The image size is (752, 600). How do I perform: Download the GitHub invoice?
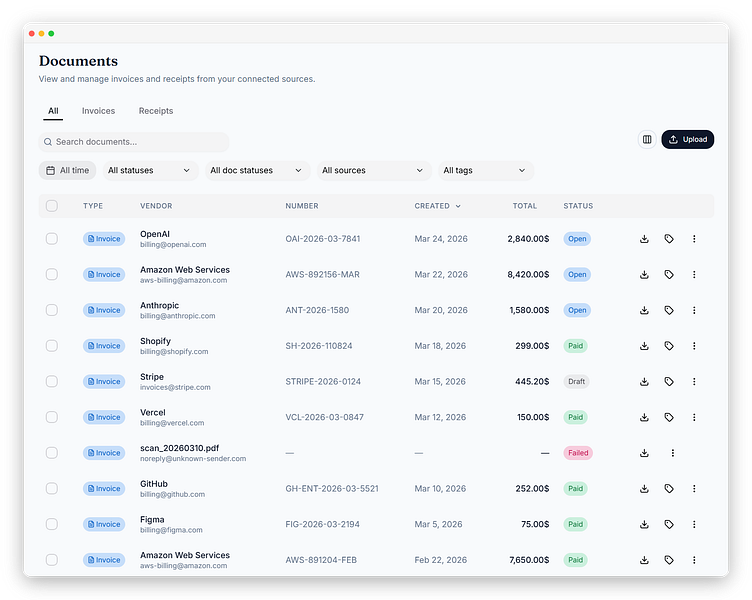coord(644,489)
